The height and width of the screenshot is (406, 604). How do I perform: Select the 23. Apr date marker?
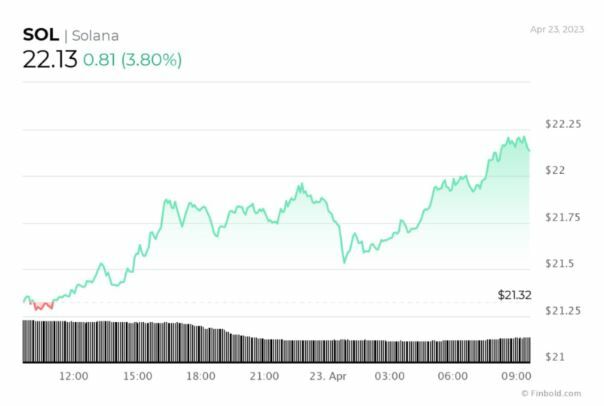coord(328,376)
